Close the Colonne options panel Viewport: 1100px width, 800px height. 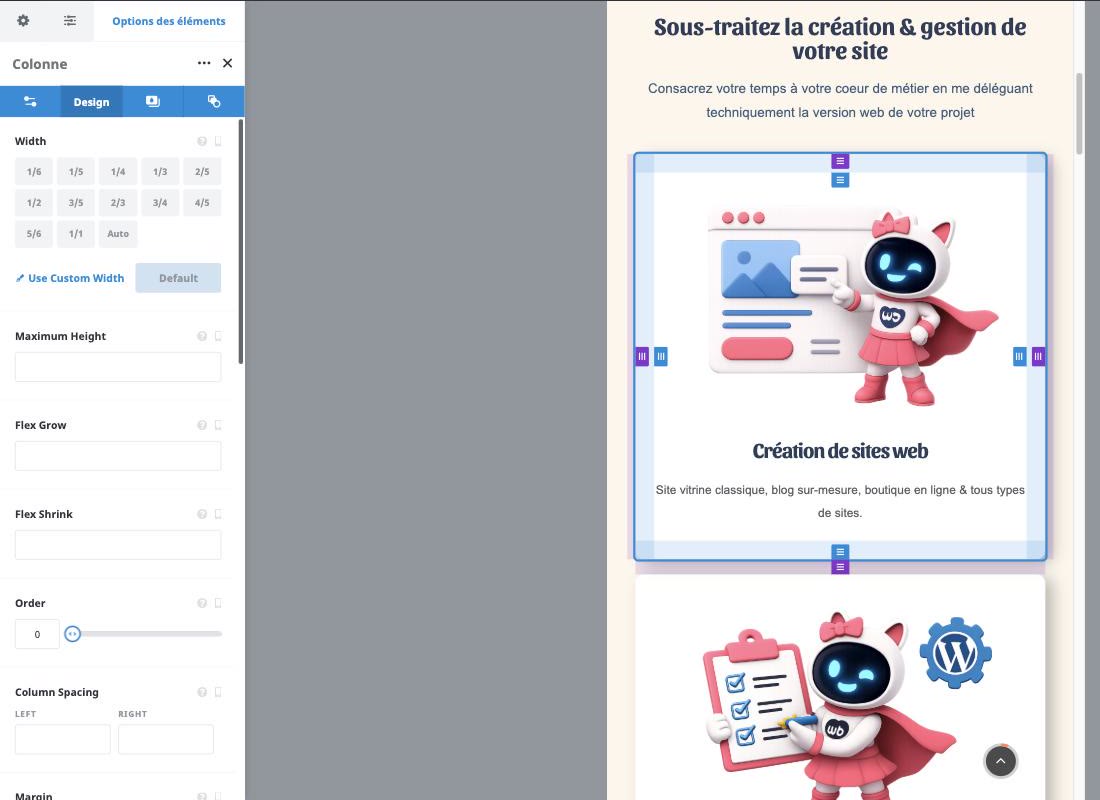click(x=227, y=63)
